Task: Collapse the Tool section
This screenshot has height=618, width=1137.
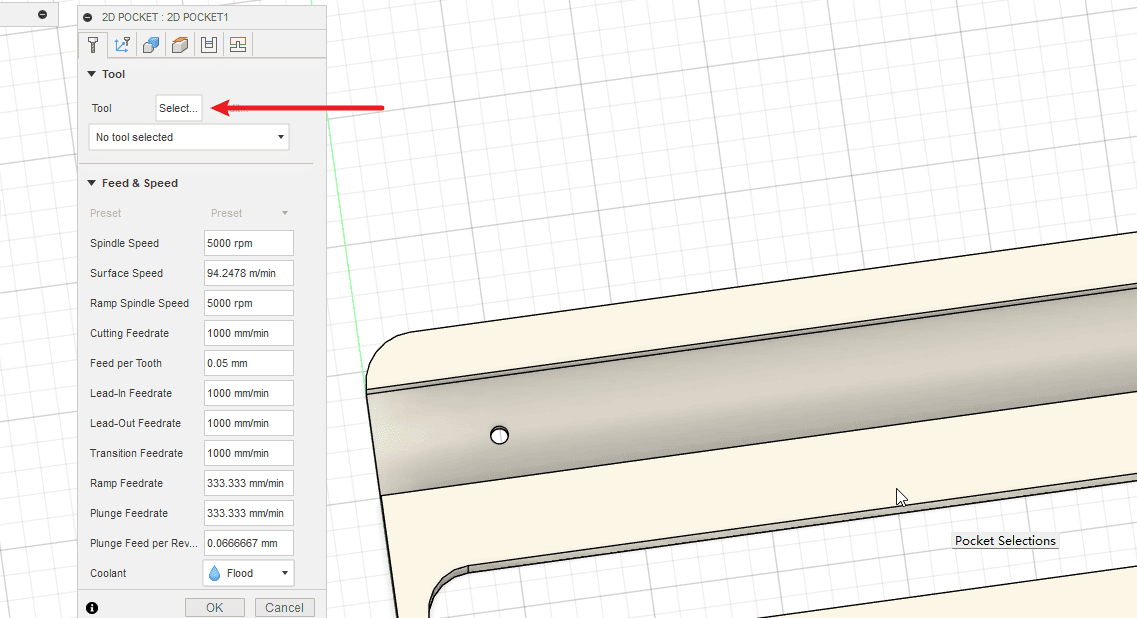Action: click(92, 74)
